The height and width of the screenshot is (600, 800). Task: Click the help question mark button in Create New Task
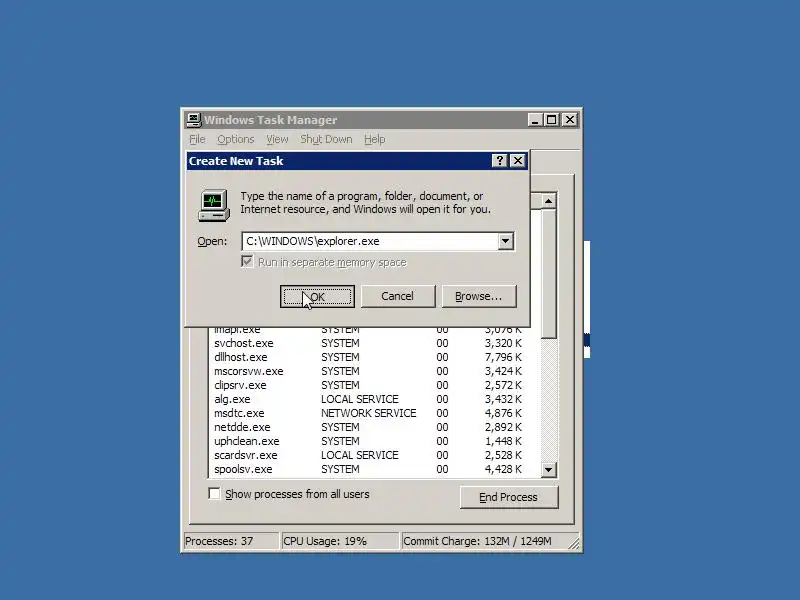[x=499, y=161]
